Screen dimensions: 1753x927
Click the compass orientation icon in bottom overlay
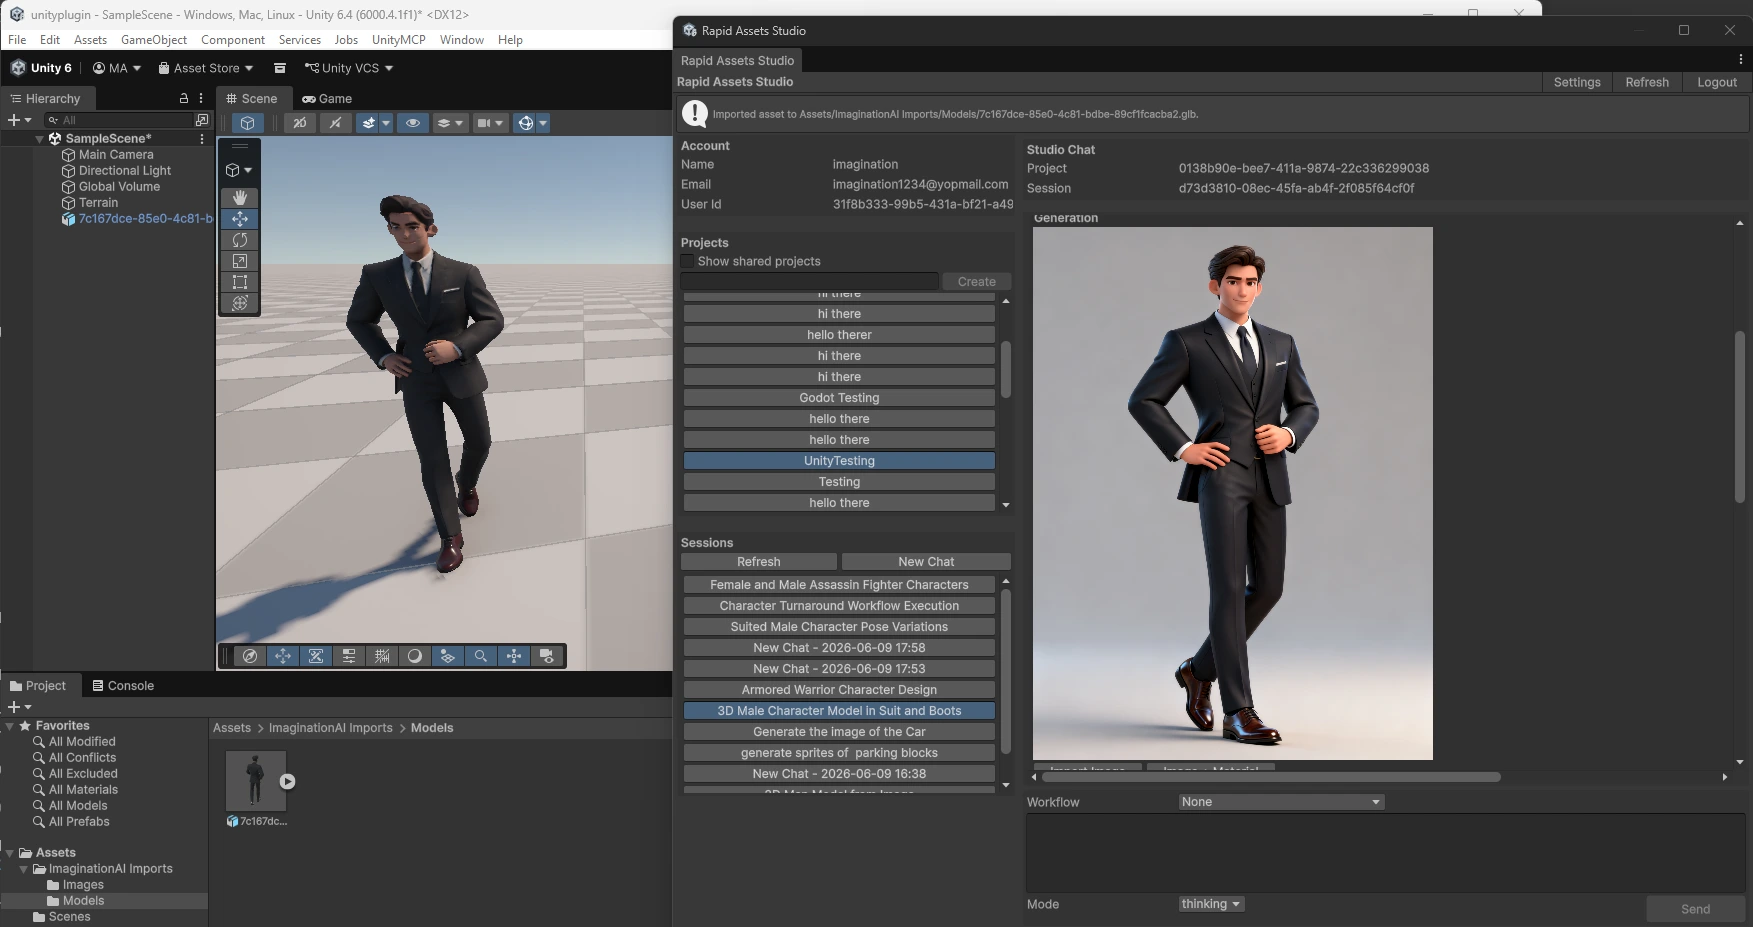[x=250, y=656]
